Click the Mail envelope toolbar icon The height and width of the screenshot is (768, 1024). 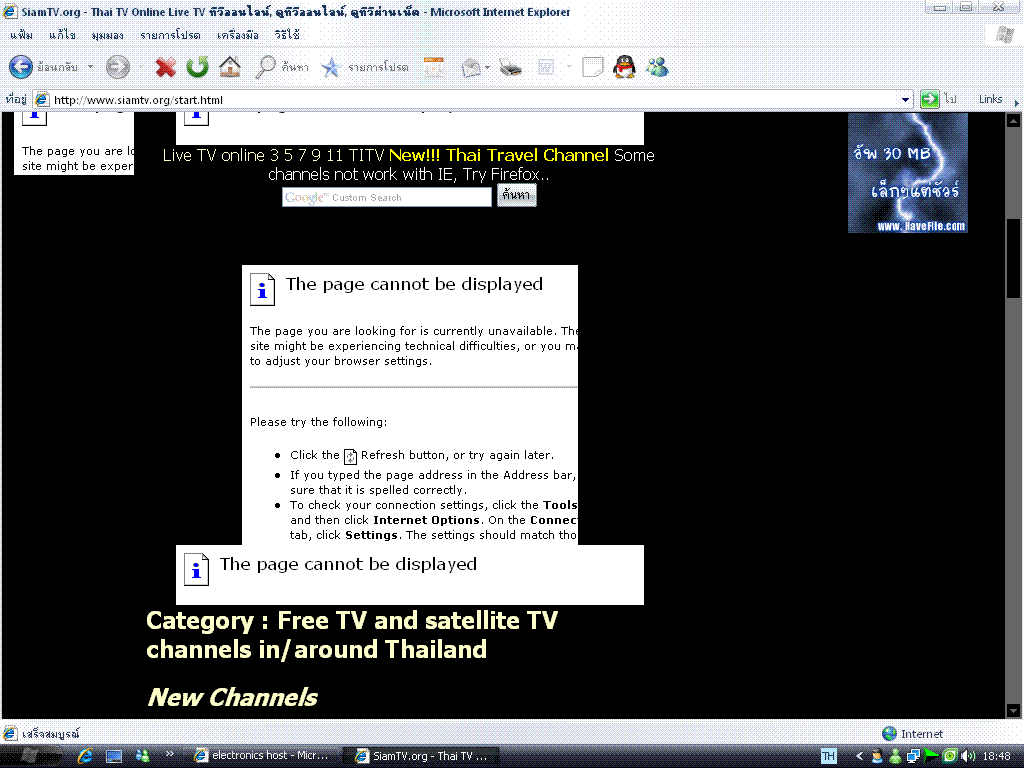point(471,67)
